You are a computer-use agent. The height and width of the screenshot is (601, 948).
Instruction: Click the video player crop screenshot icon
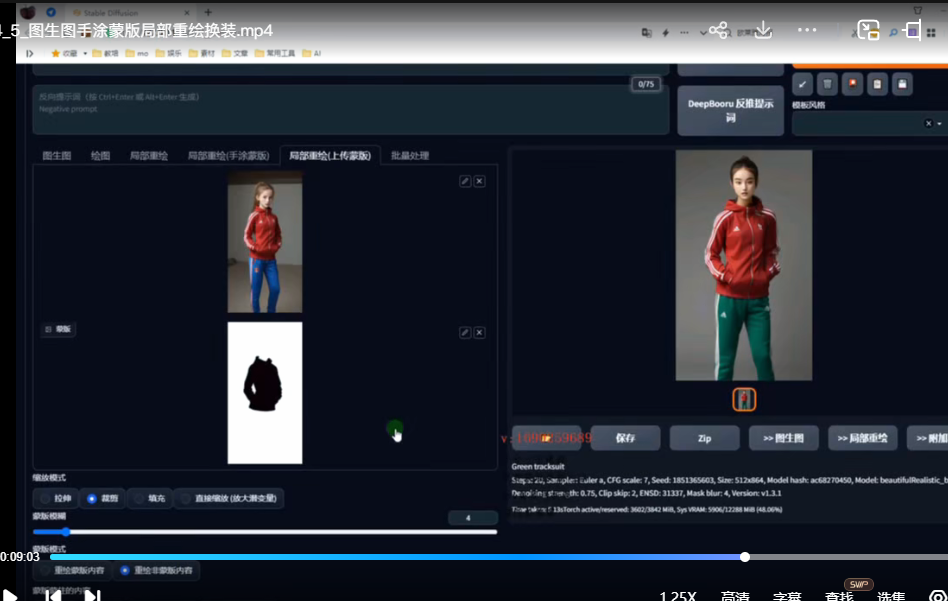(912, 30)
